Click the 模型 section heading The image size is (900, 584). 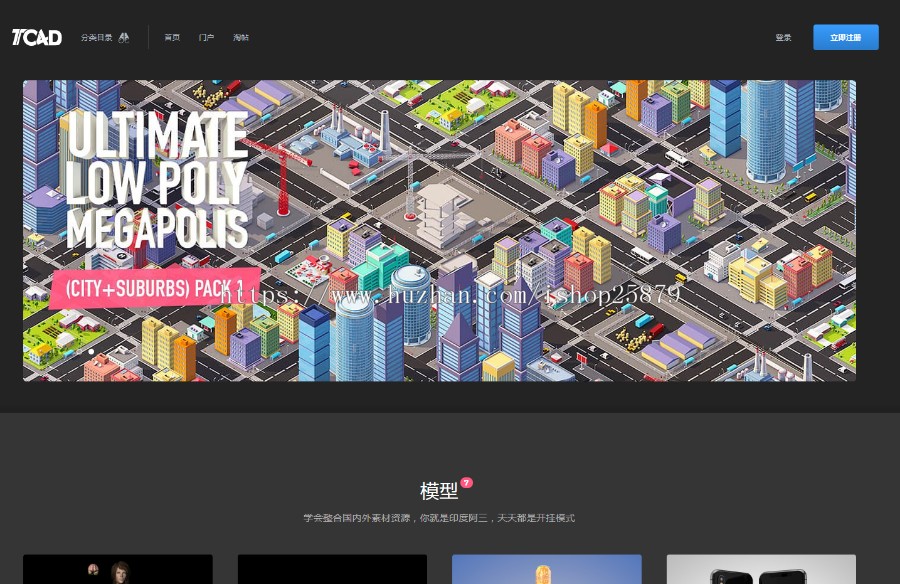pyautogui.click(x=439, y=491)
